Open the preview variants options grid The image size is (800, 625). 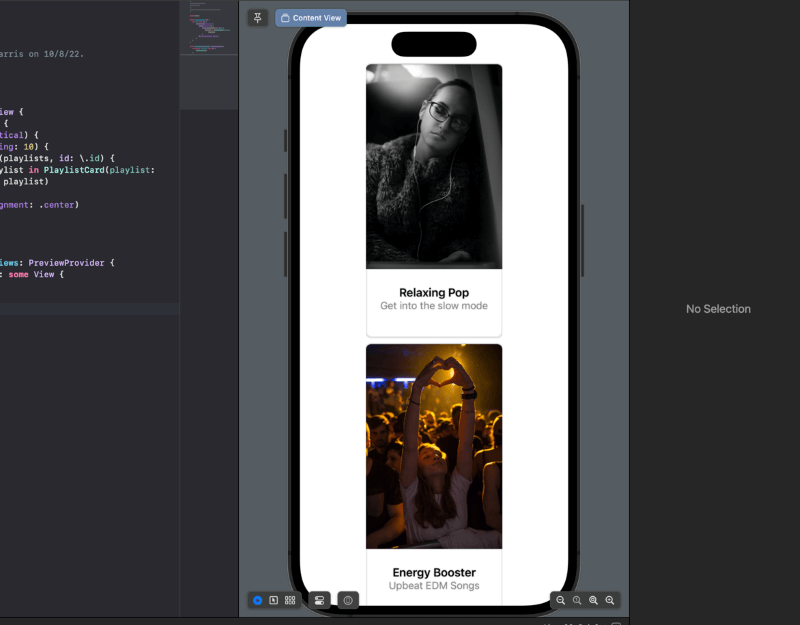point(289,600)
